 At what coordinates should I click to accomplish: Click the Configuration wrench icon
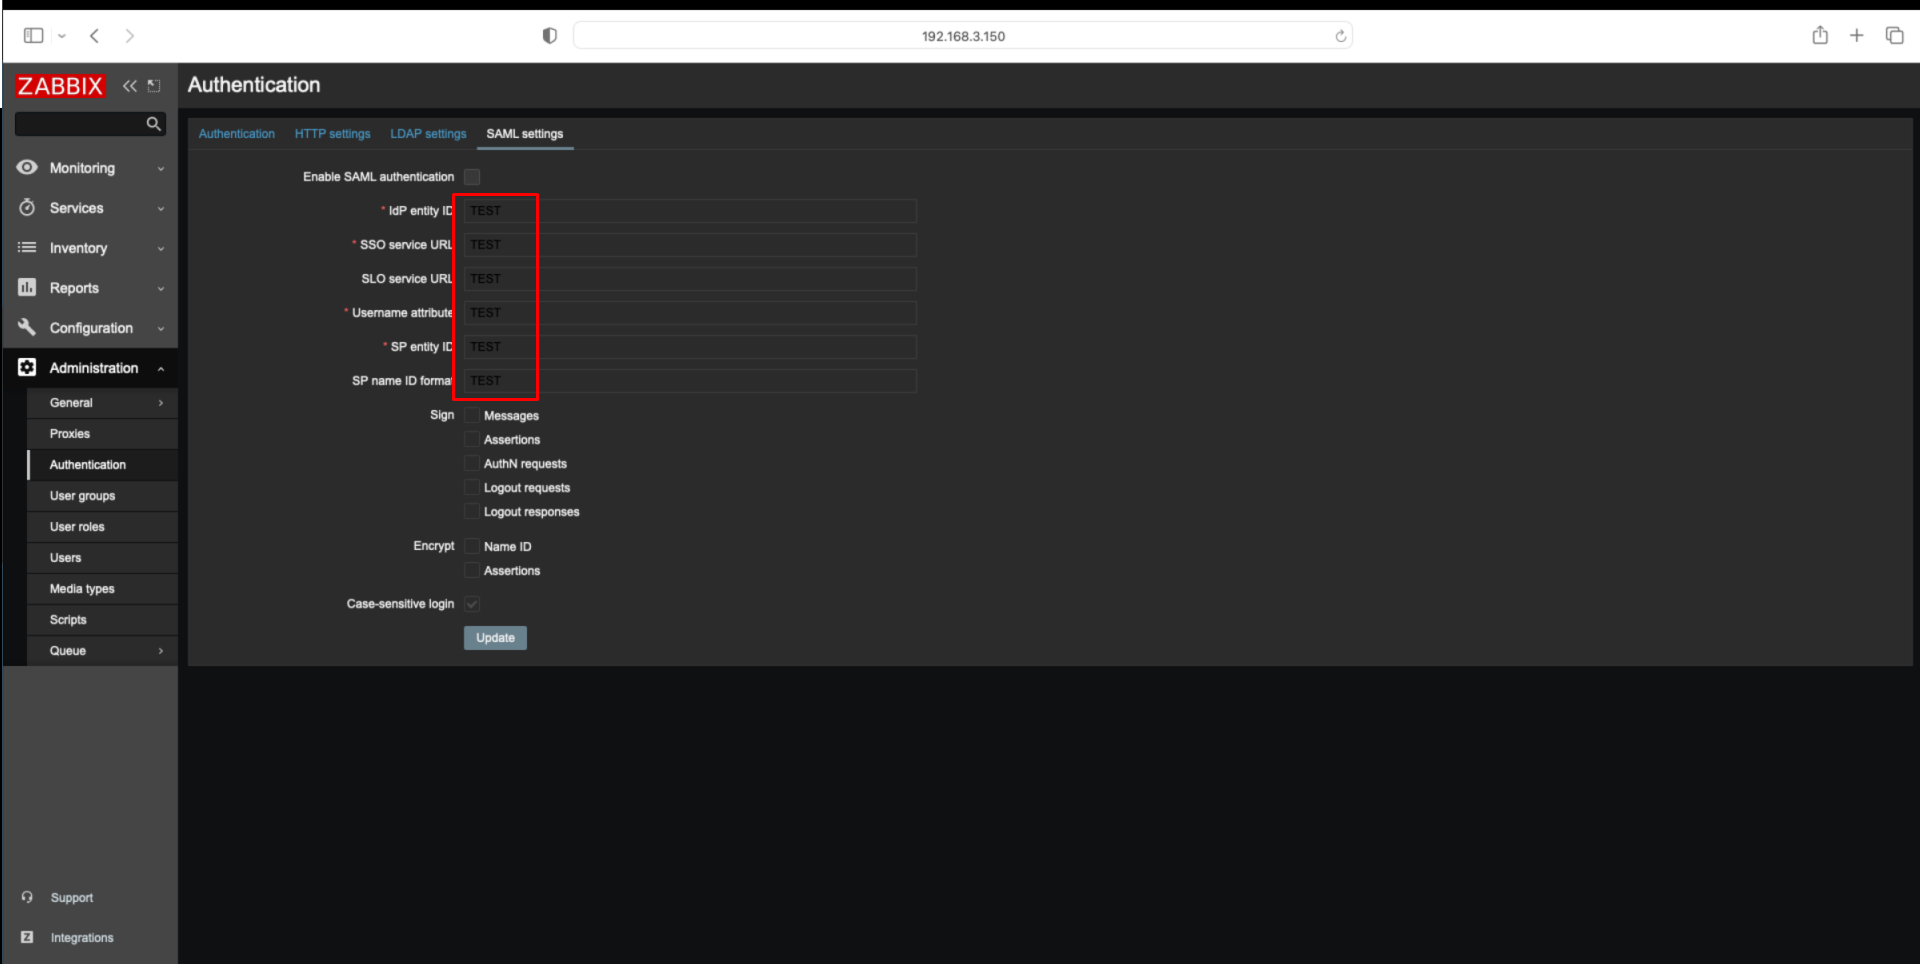point(27,327)
